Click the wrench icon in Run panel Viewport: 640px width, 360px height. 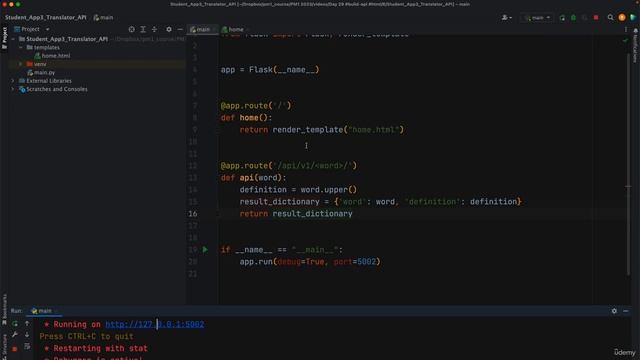click(15, 335)
